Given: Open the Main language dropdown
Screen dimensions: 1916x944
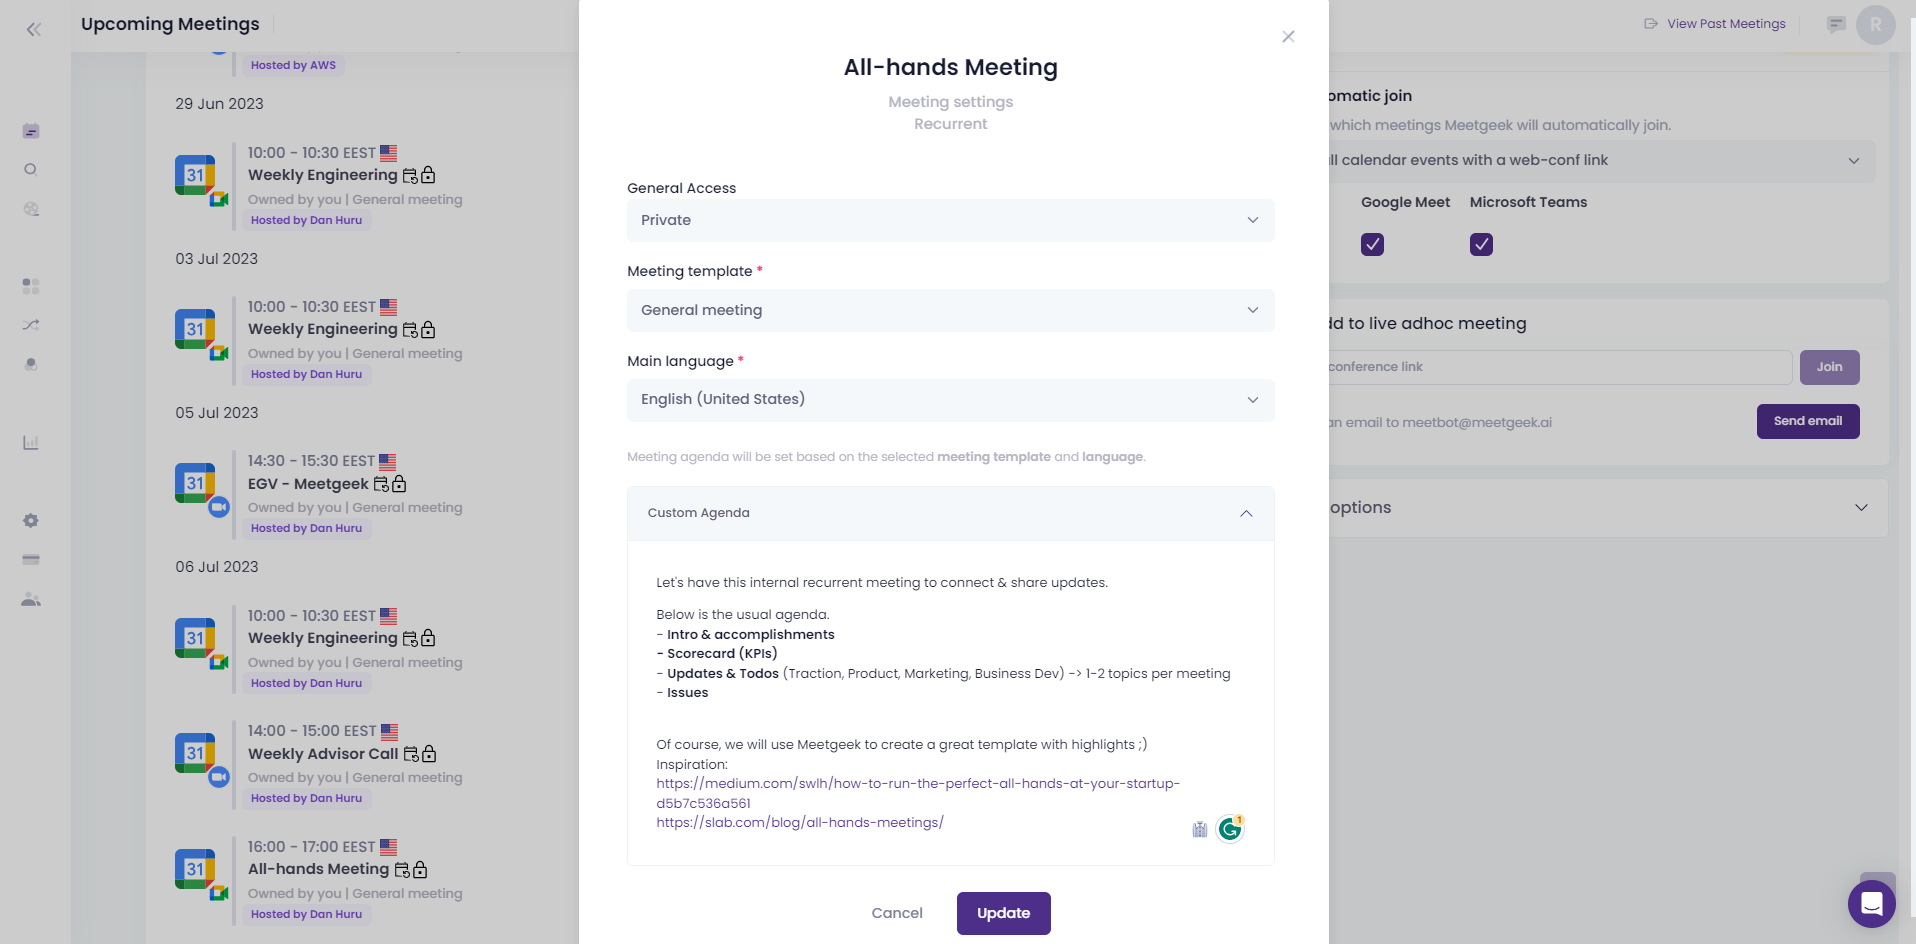Looking at the screenshot, I should tap(950, 400).
